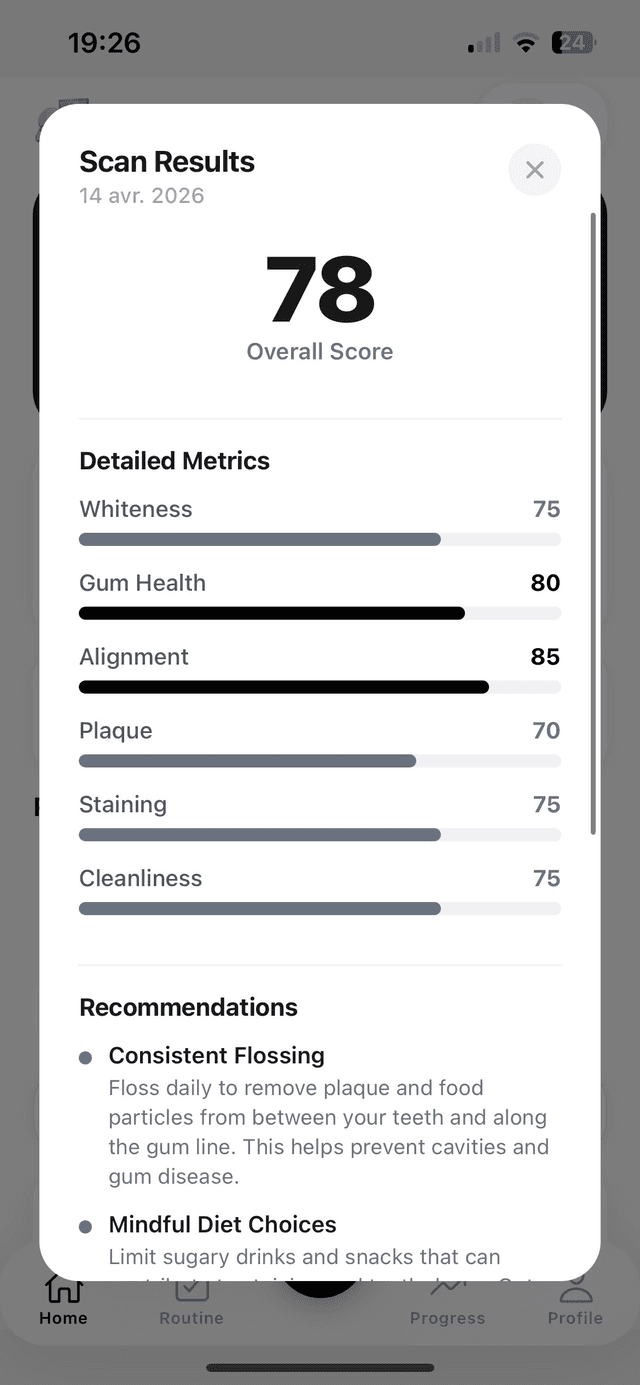The image size is (640, 1385).
Task: Tap the bullet beside Mindful Diet Choices
Action: [85, 1226]
